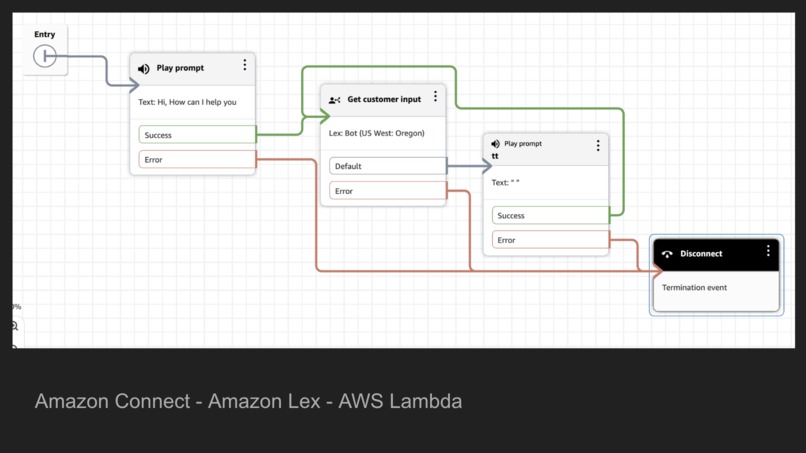Image resolution: width=806 pixels, height=453 pixels.
Task: Select Error branch of tt Play prompt
Action: click(x=551, y=240)
